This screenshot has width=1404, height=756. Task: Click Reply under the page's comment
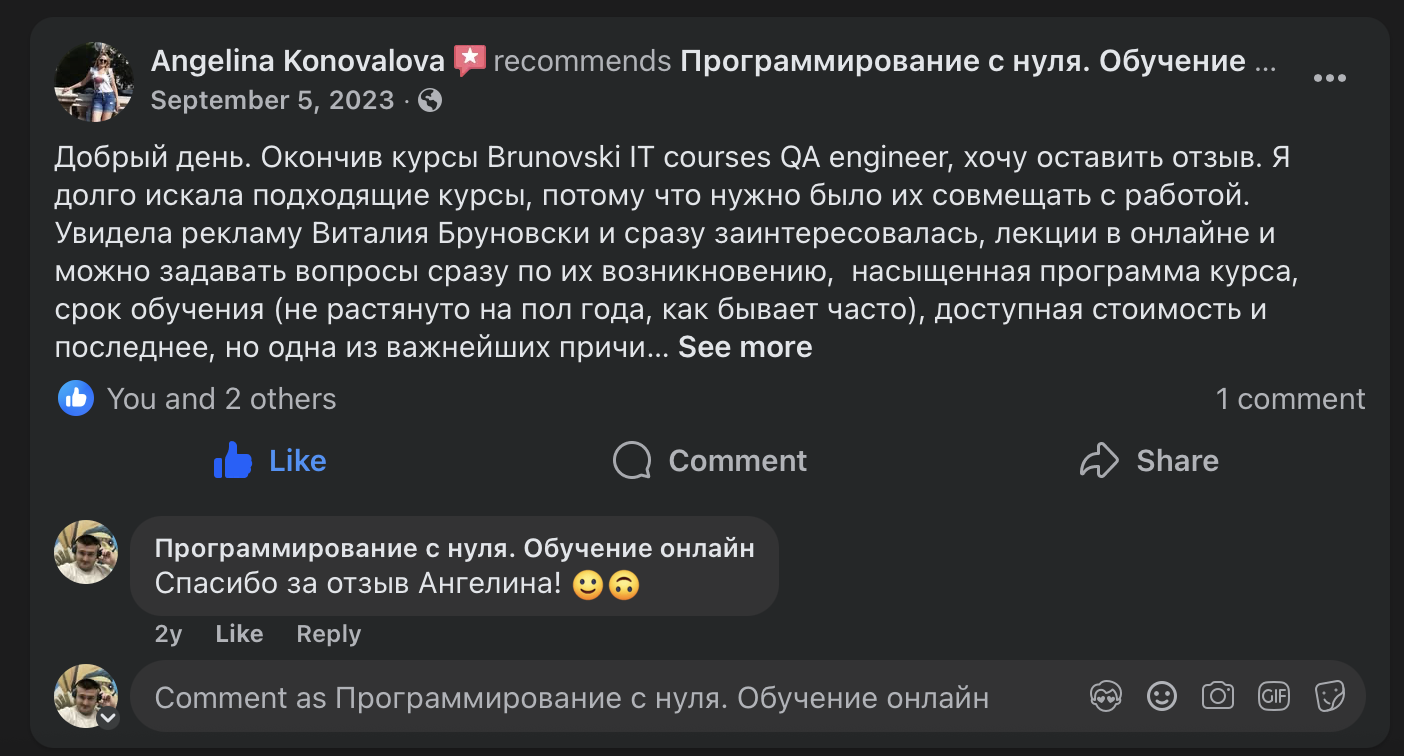pyautogui.click(x=328, y=633)
